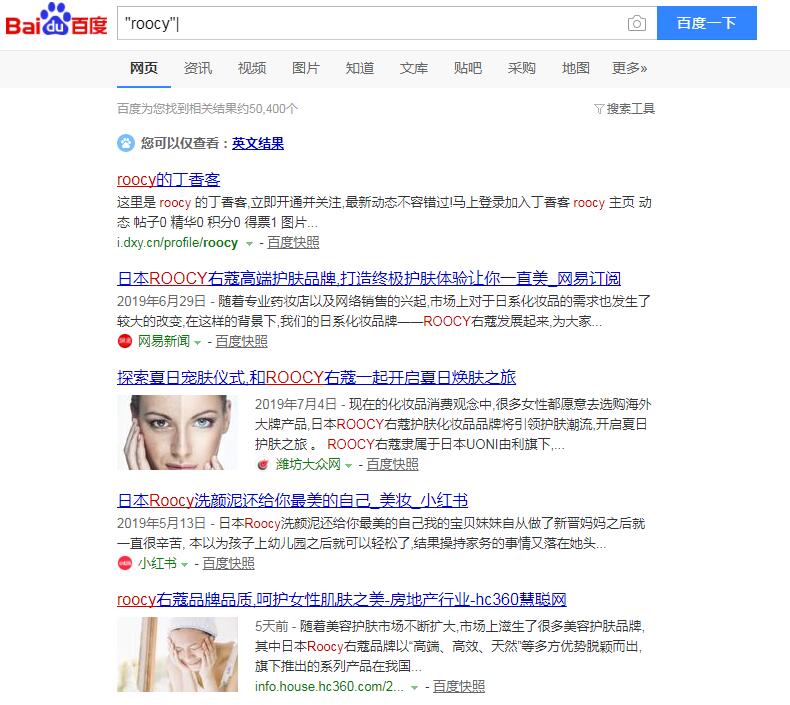This screenshot has width=790, height=705.
Task: Click the 潍坊大众网 source name
Action: tap(308, 464)
